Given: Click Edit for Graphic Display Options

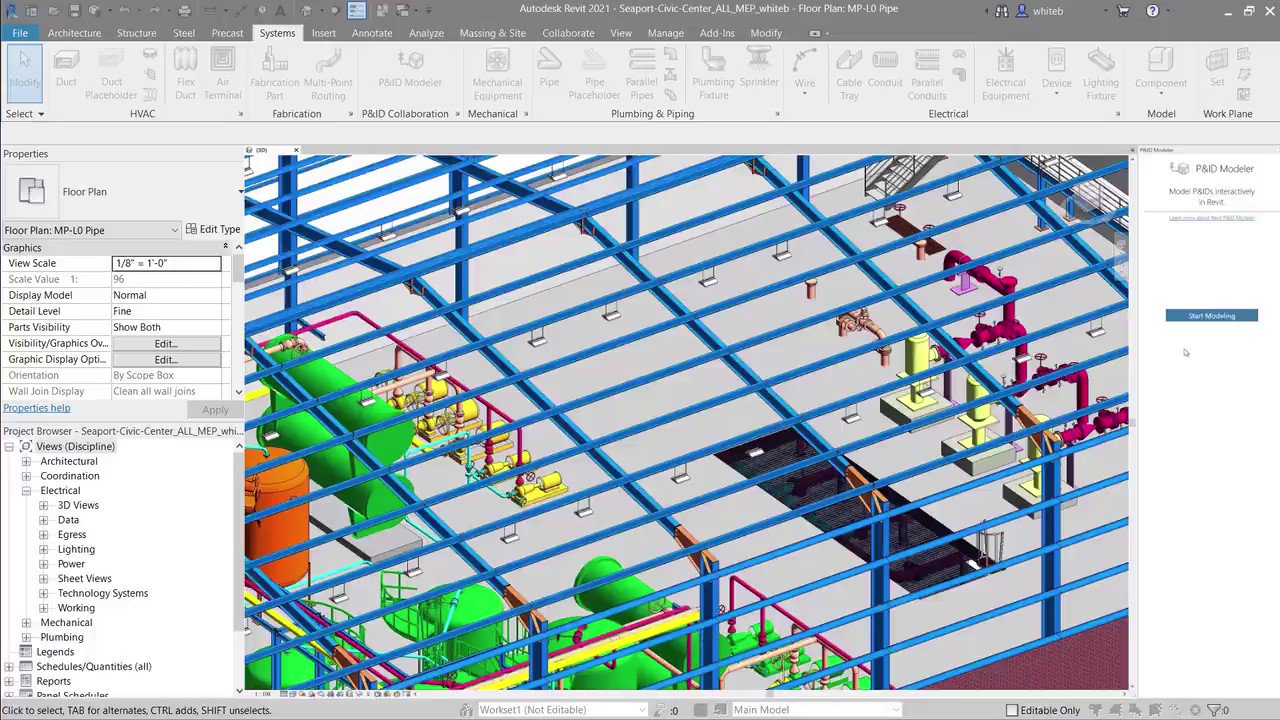Looking at the screenshot, I should (x=166, y=359).
